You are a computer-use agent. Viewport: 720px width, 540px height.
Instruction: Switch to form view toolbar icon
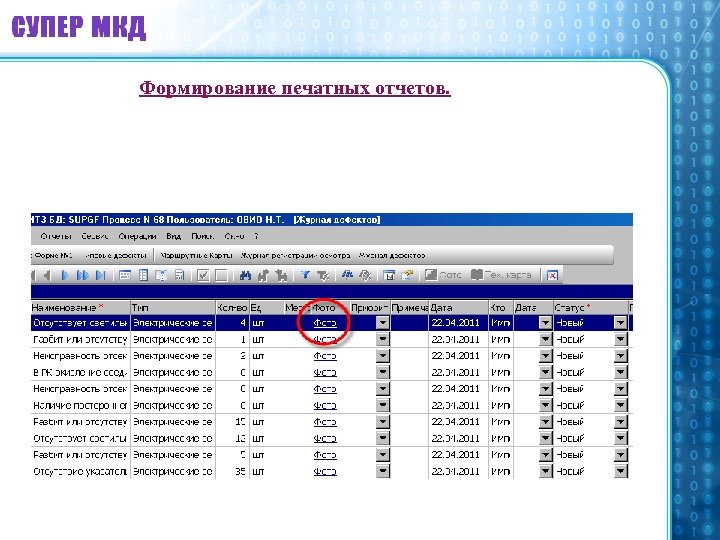click(125, 276)
